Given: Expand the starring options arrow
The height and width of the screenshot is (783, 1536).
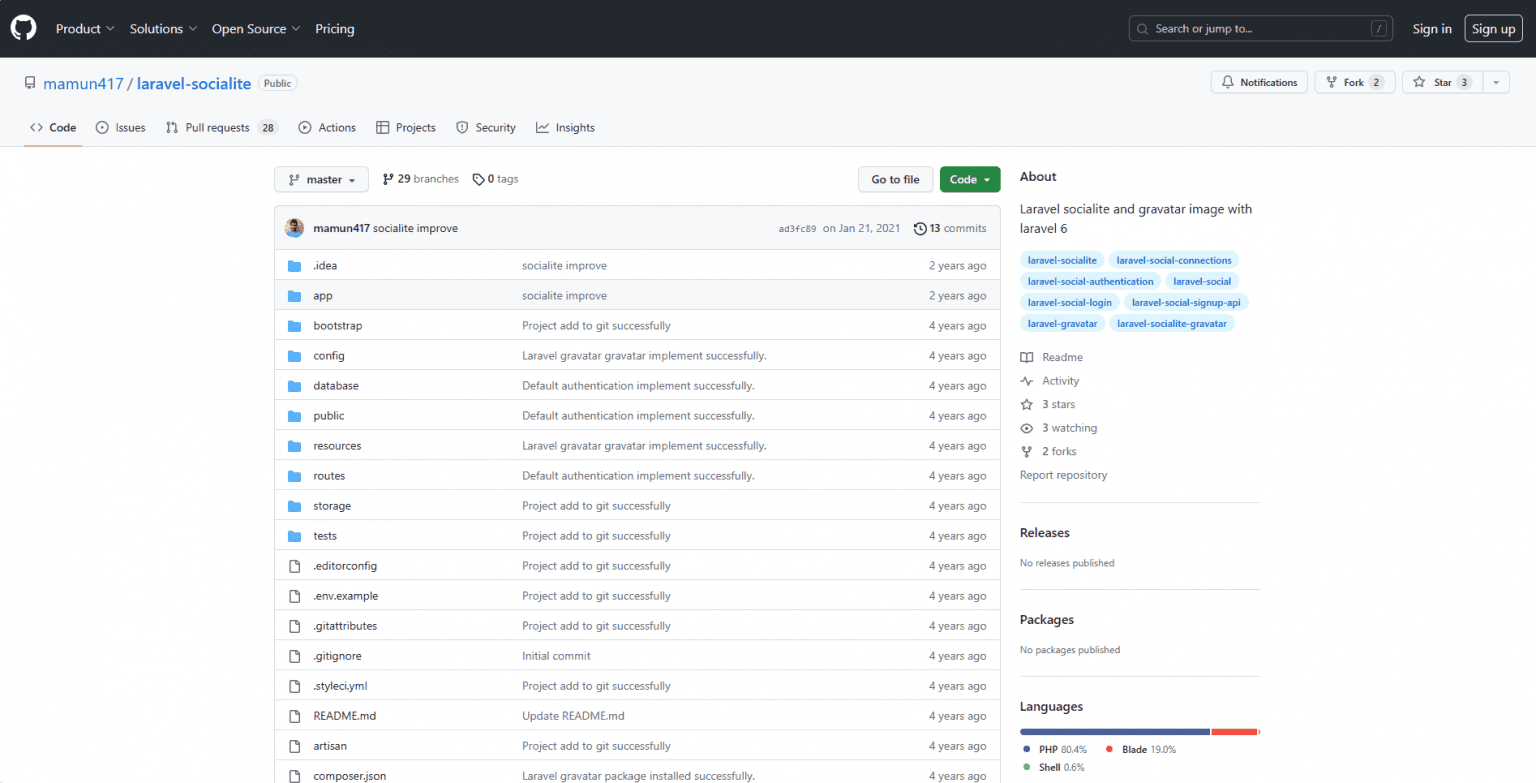Looking at the screenshot, I should (x=1496, y=82).
